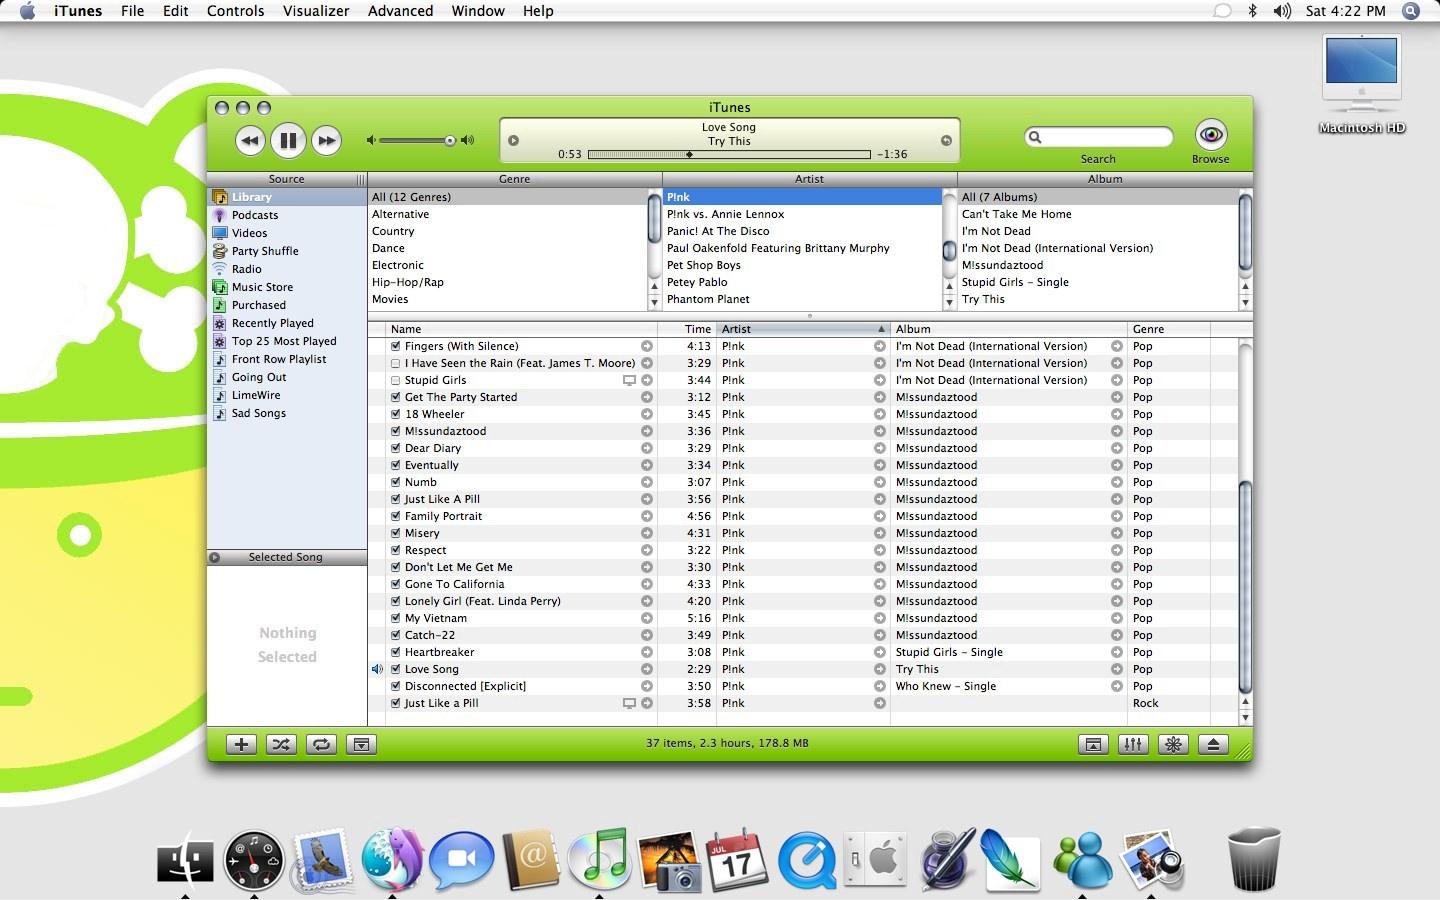This screenshot has width=1440, height=900.
Task: Click the screen icon beside the equalizer button
Action: tap(1093, 744)
